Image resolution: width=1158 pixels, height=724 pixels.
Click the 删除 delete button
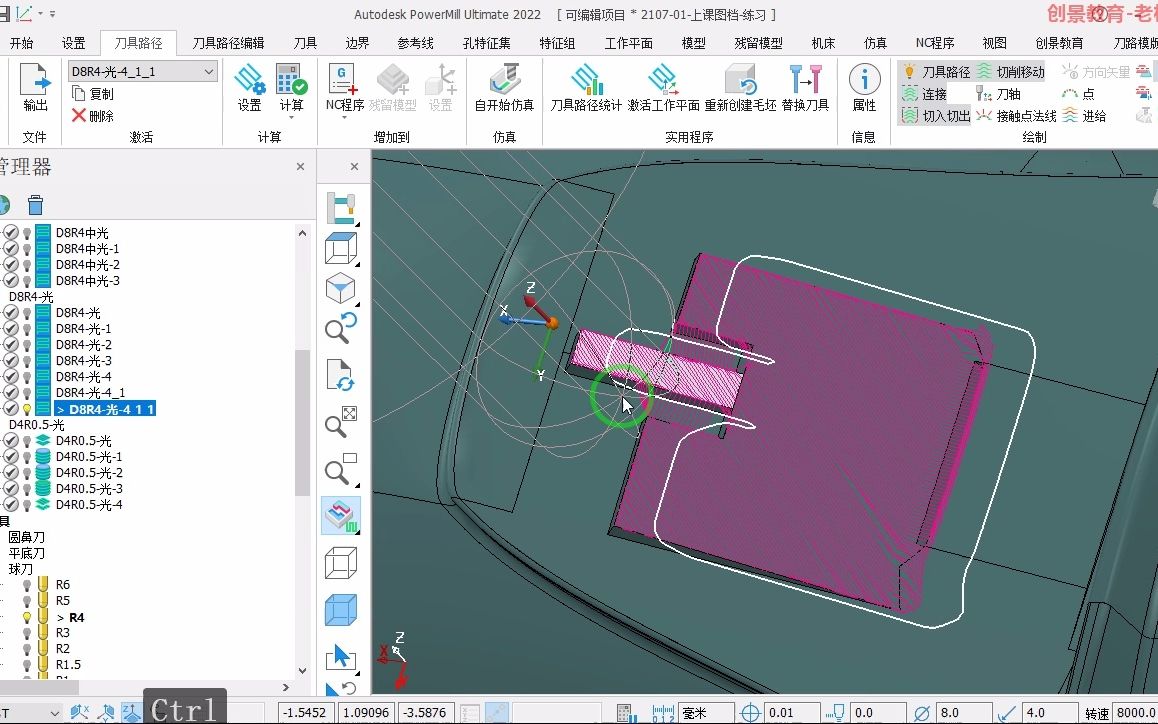[93, 116]
